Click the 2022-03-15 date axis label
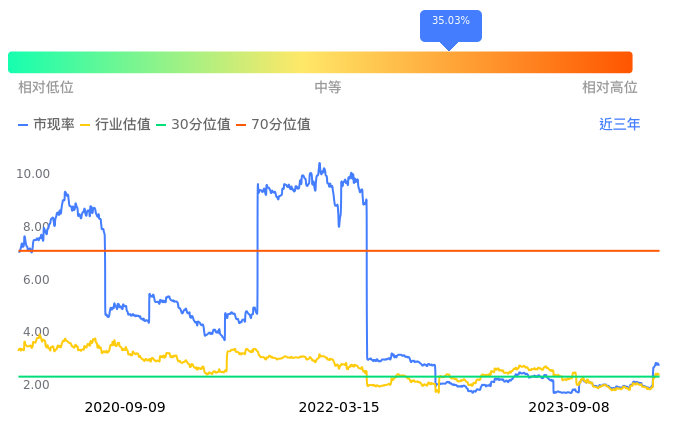The width and height of the screenshot is (686, 442). coord(339,408)
